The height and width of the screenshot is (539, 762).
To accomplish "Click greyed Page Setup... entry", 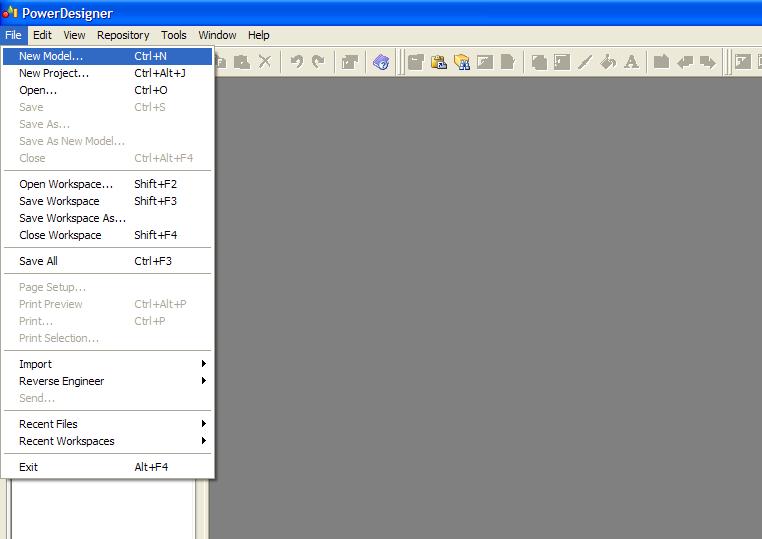I will click(x=107, y=287).
